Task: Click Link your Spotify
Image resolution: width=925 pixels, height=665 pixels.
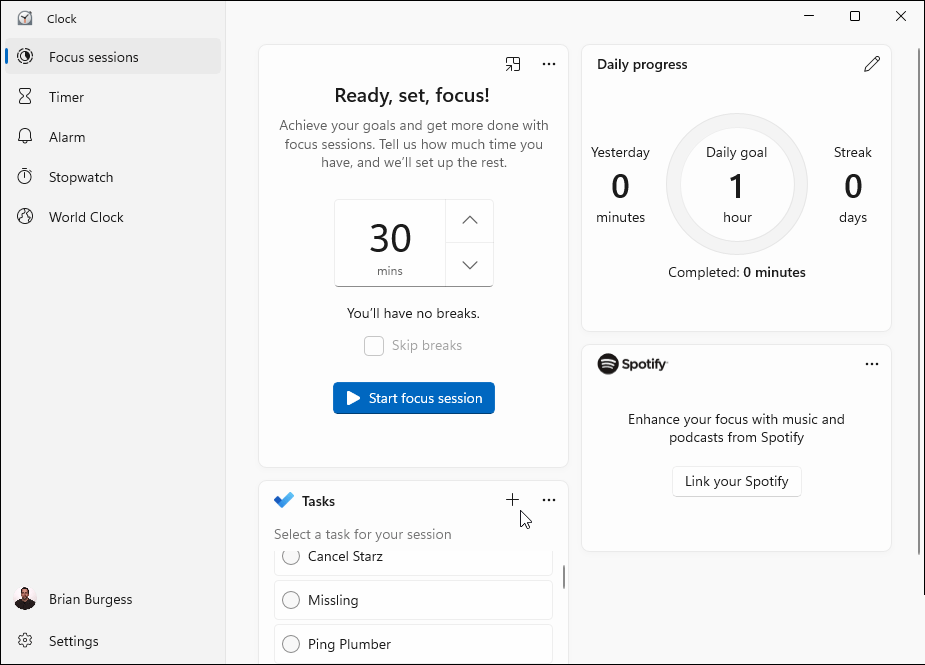Action: tap(736, 481)
